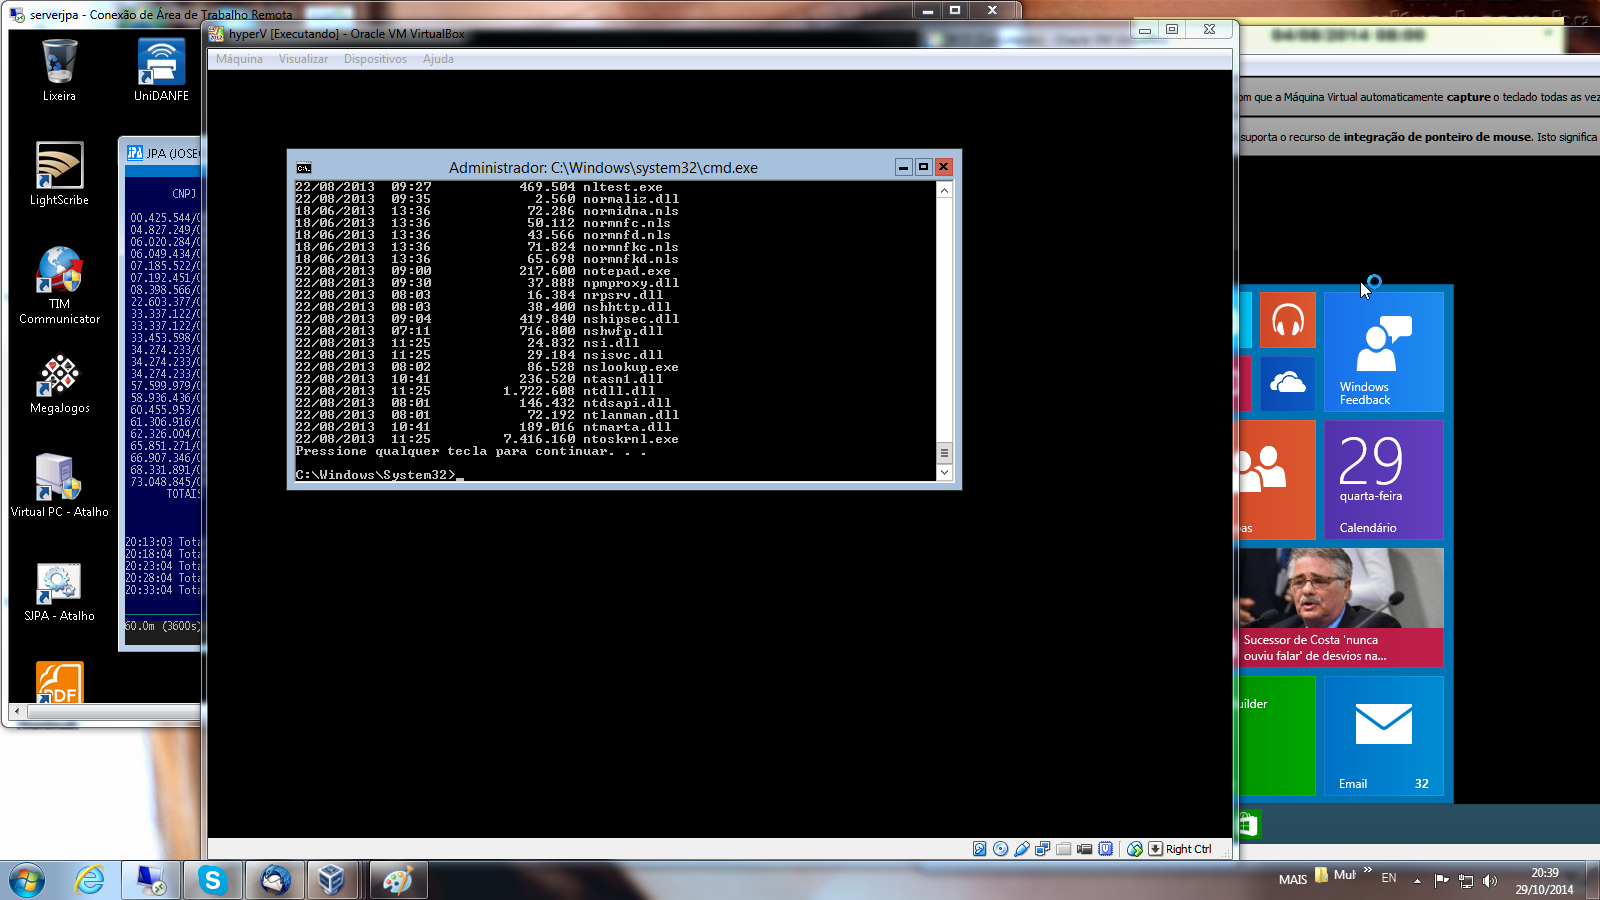
Task: Click the hard disk activity indicator in VirtualBox status bar
Action: coord(980,849)
